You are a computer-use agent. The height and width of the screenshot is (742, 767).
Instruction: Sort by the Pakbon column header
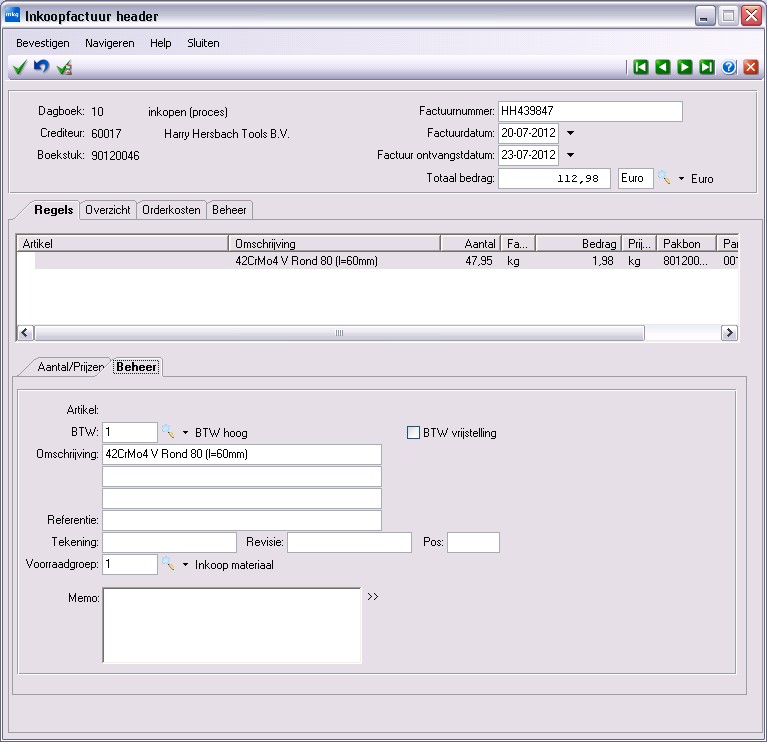pyautogui.click(x=686, y=244)
